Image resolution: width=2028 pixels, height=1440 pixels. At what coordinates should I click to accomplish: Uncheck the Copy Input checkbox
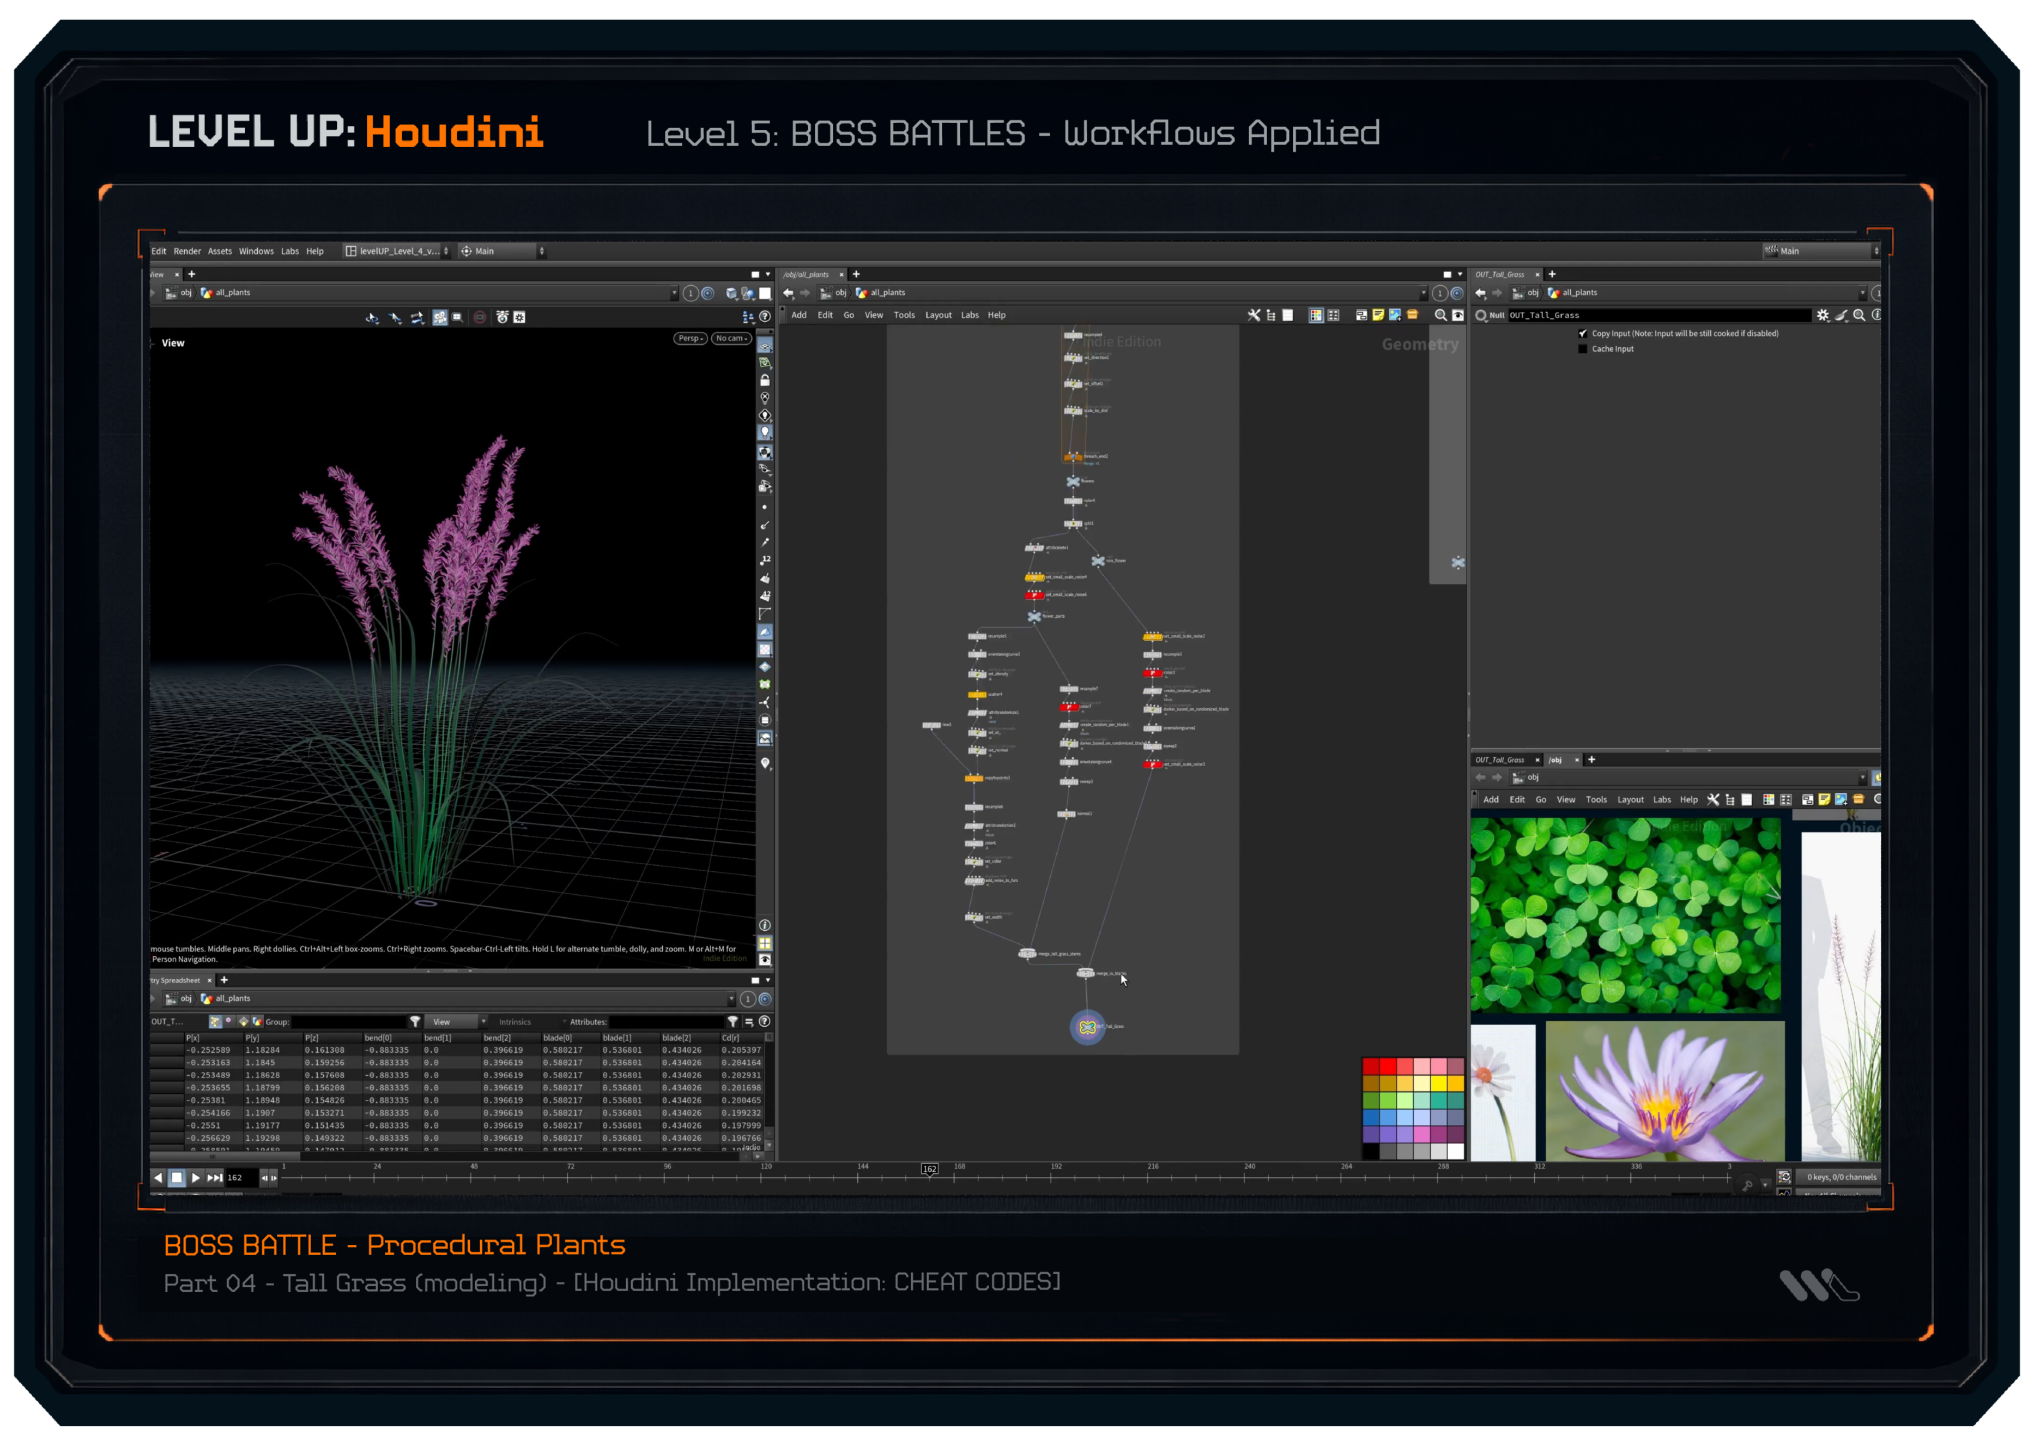click(1582, 334)
